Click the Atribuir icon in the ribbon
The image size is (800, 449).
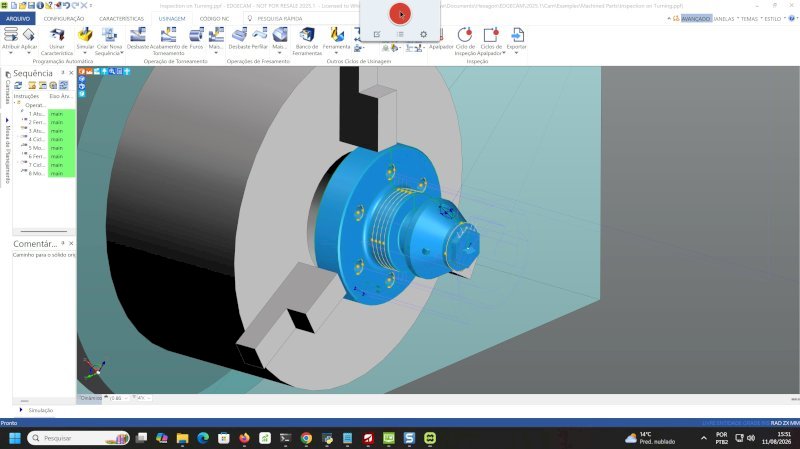coord(11,35)
